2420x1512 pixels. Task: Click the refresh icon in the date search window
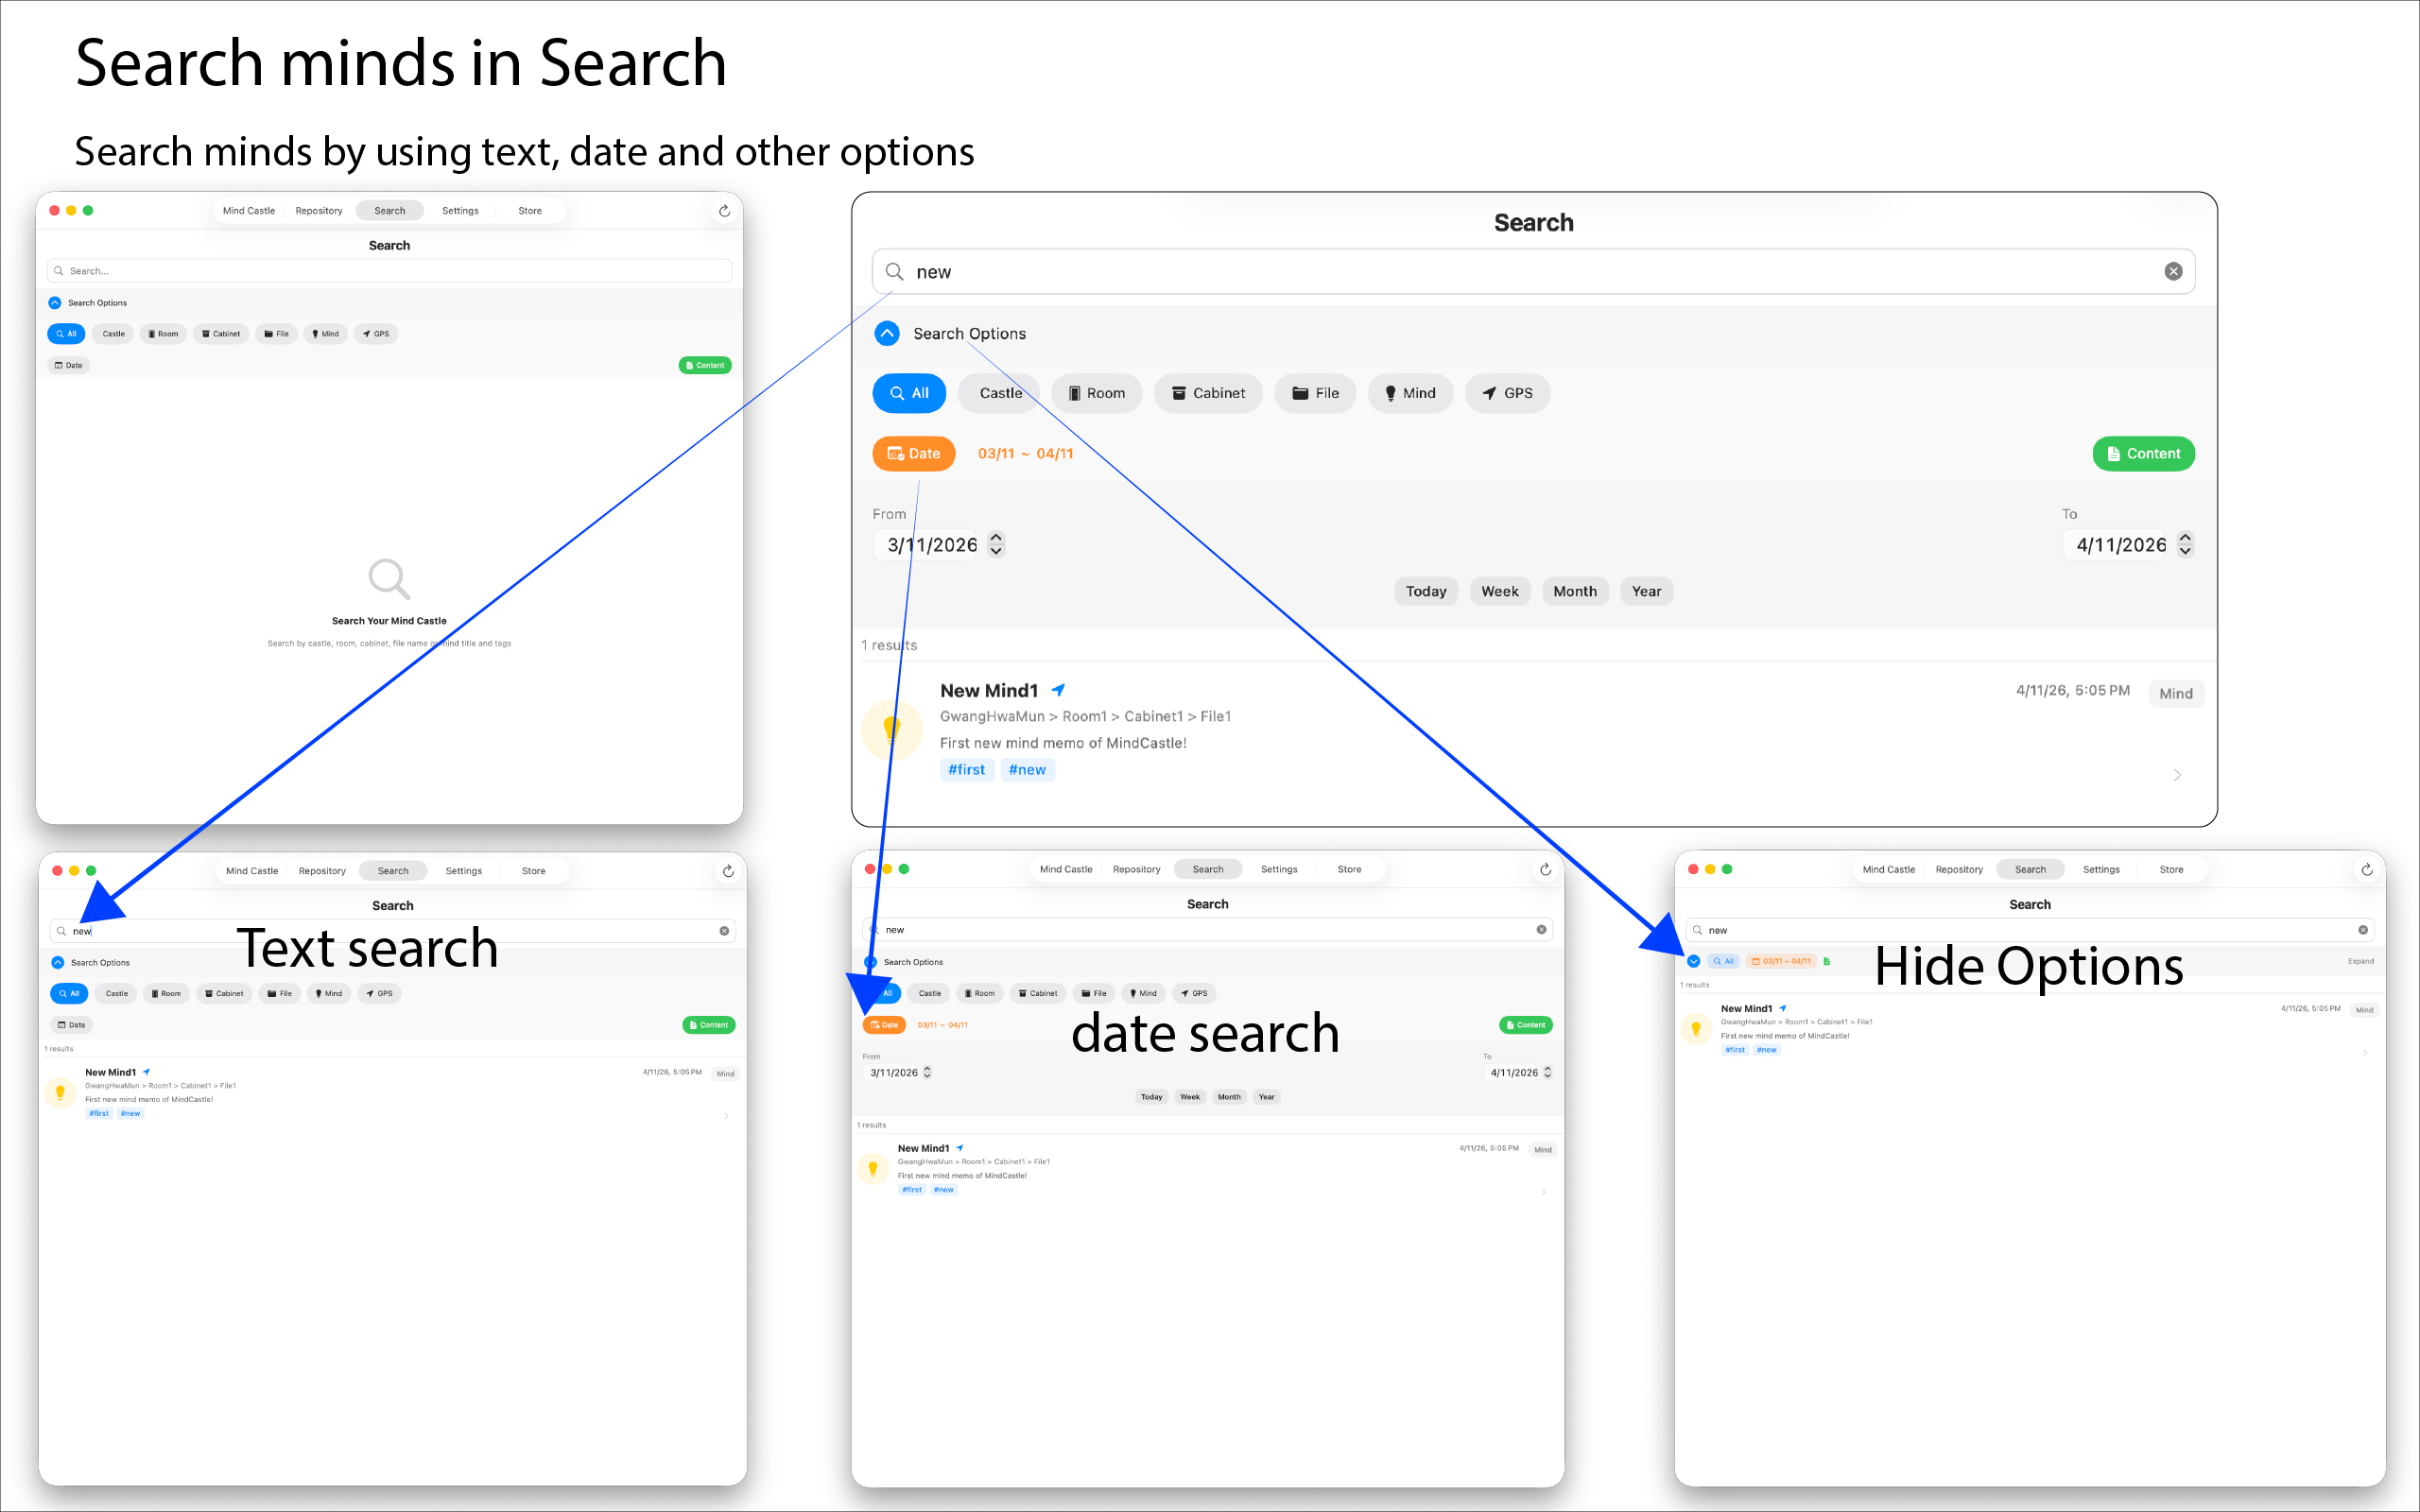coord(1545,869)
